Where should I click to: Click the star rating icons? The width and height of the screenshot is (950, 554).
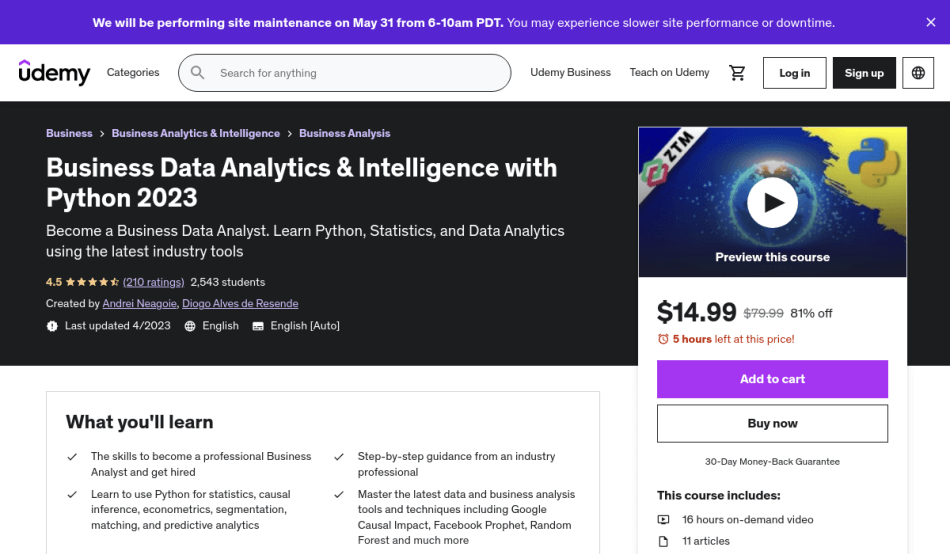[92, 282]
